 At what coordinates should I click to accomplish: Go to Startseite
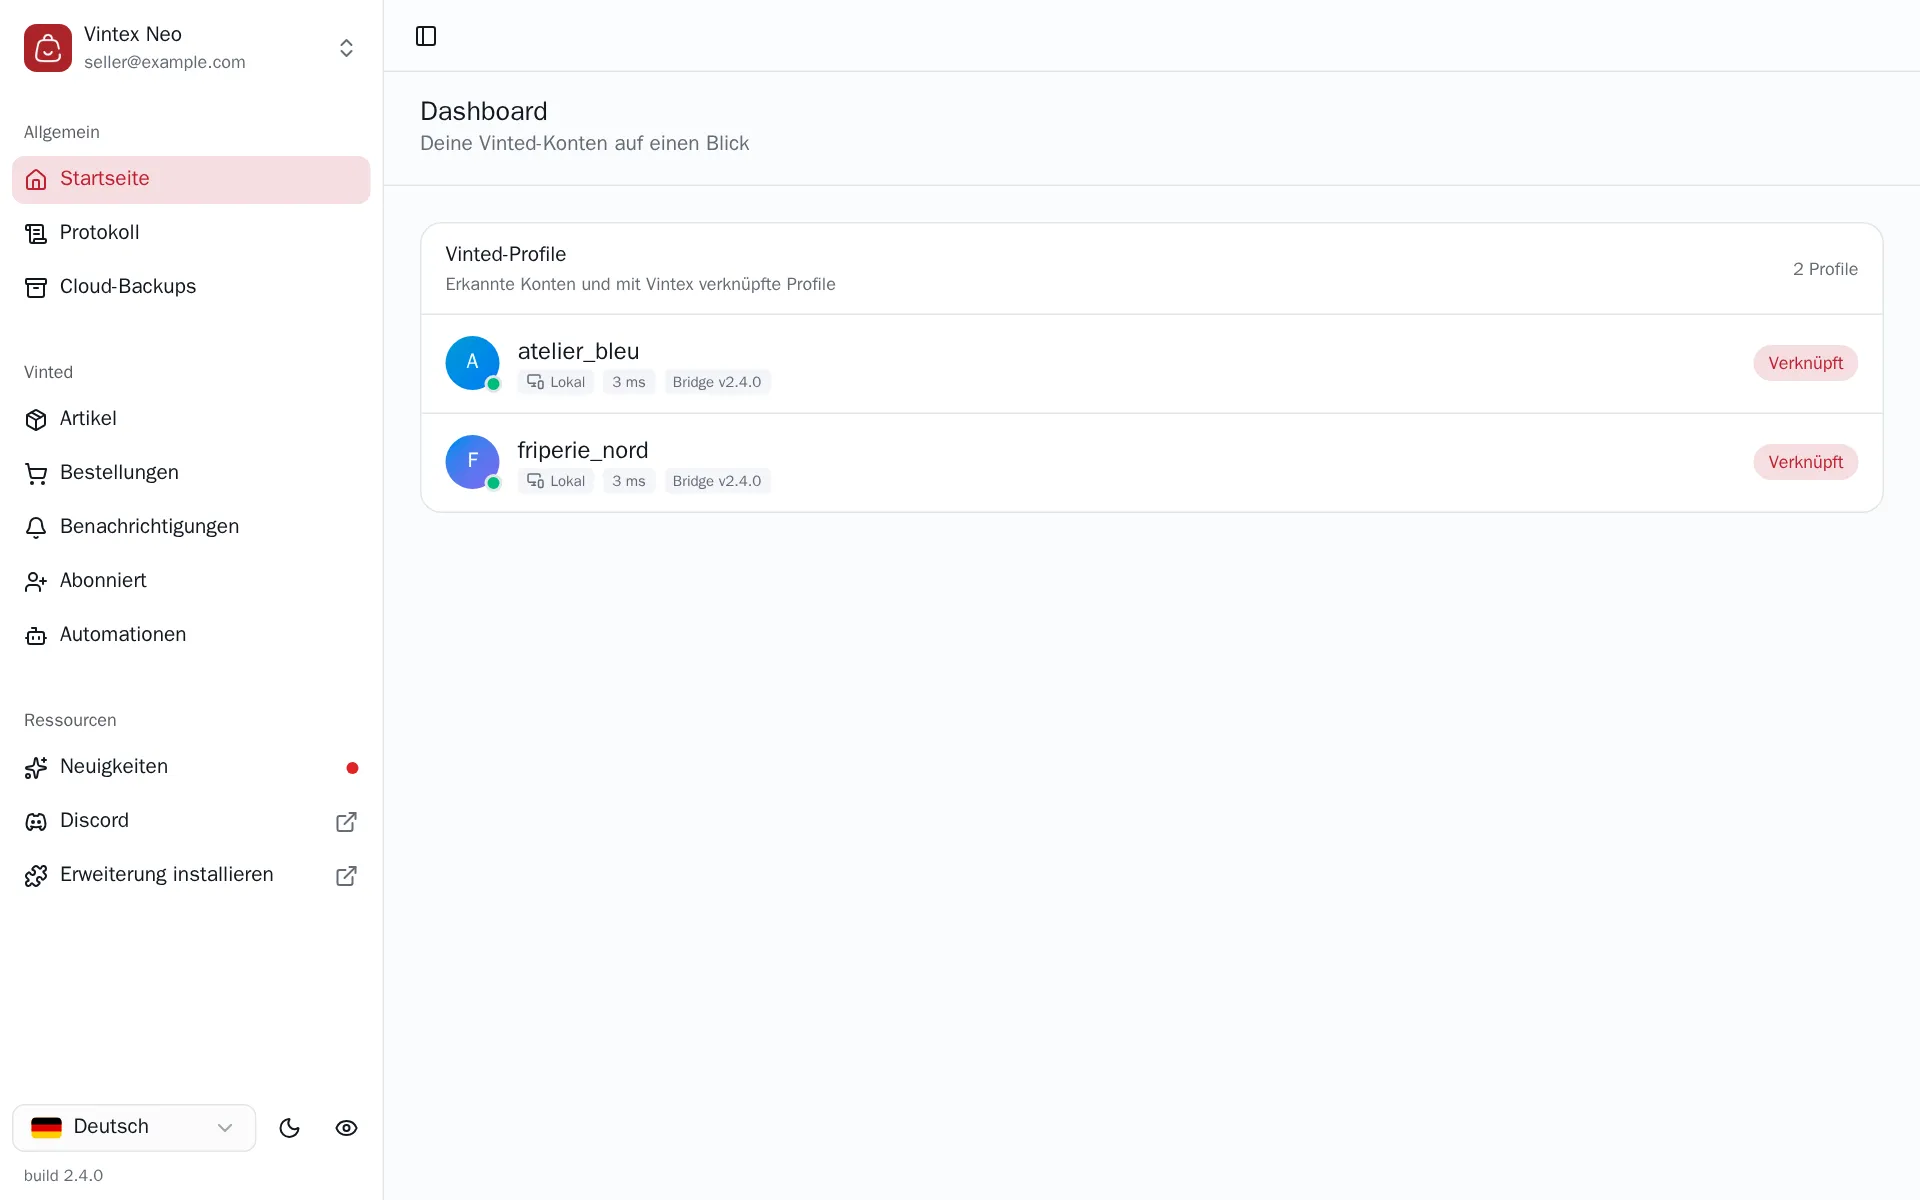(x=191, y=180)
